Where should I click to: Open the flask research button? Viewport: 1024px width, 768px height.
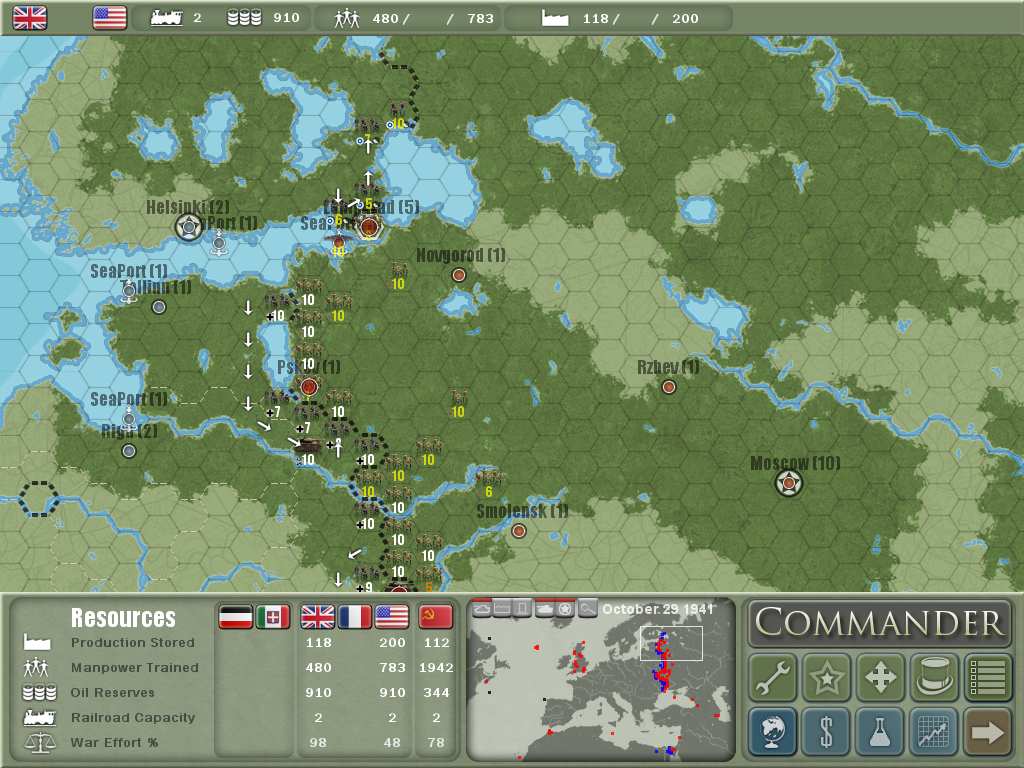[x=880, y=731]
